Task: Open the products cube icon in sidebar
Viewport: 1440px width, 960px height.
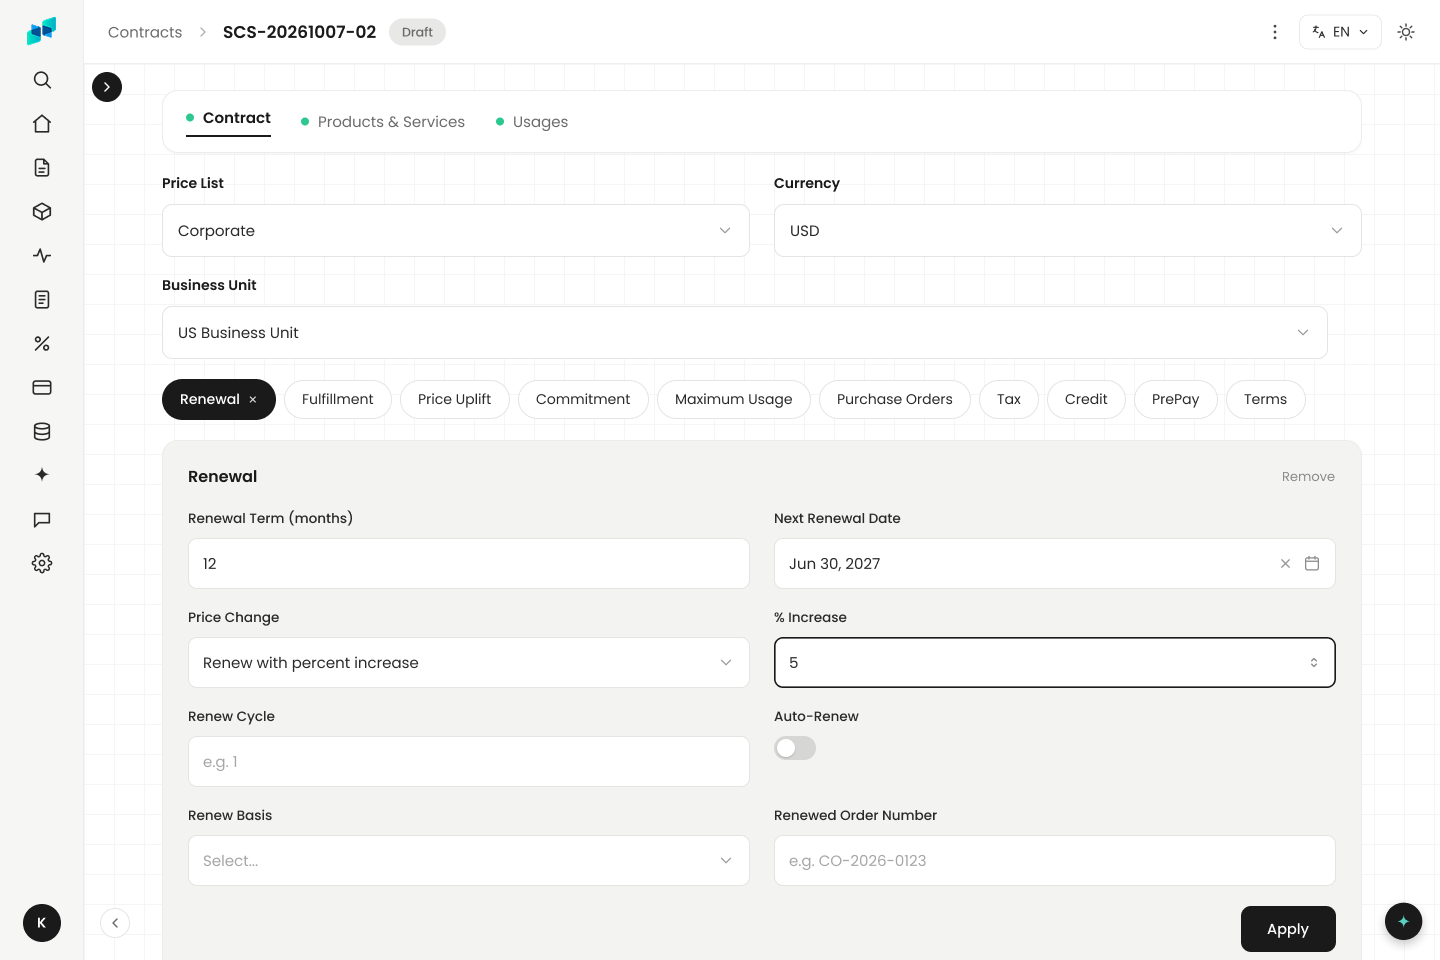Action: (x=42, y=212)
